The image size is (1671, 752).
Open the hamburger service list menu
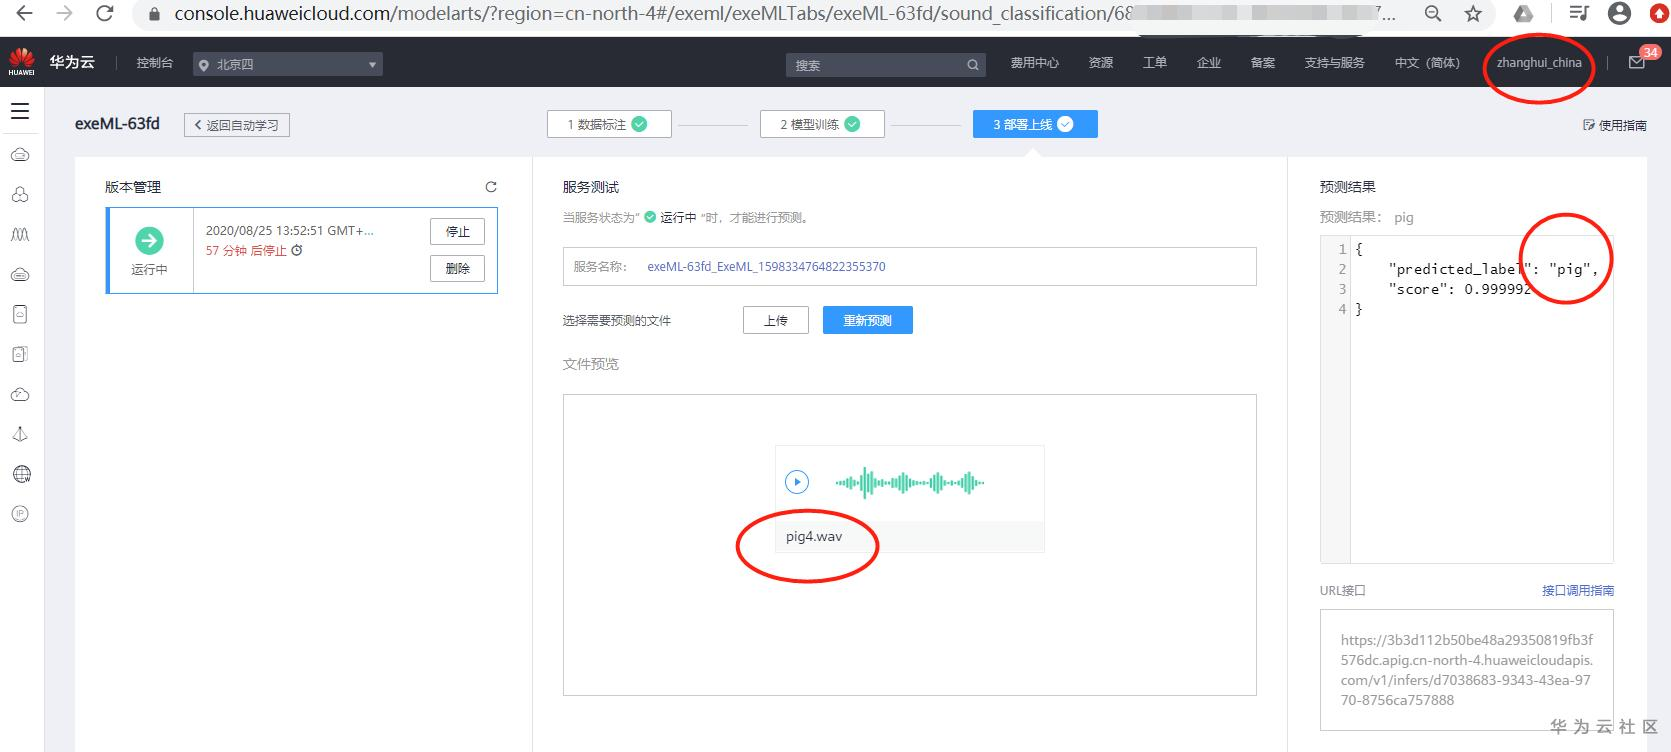(20, 111)
